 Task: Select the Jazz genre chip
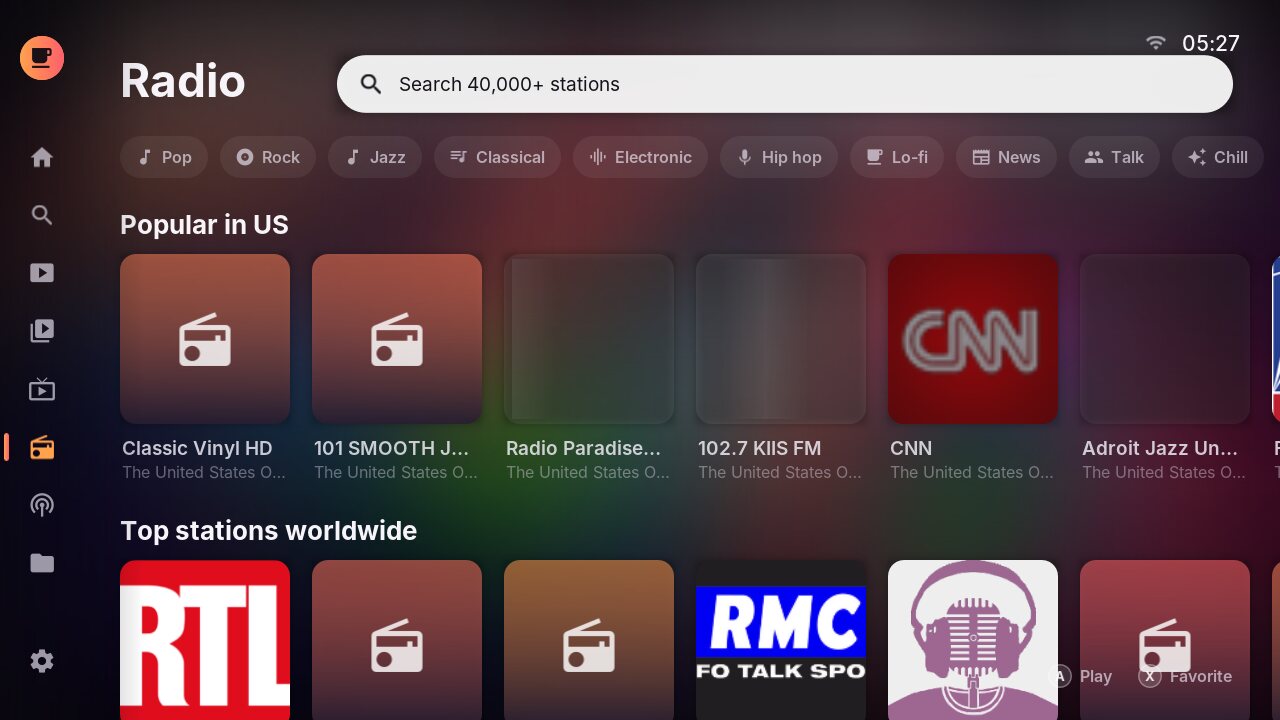(375, 157)
